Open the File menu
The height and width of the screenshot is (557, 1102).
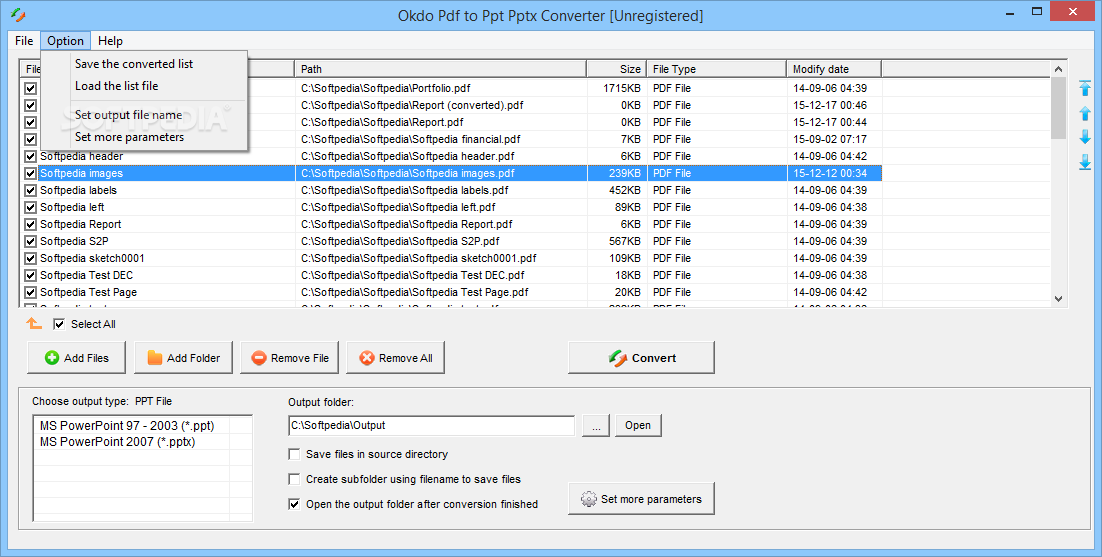point(24,41)
